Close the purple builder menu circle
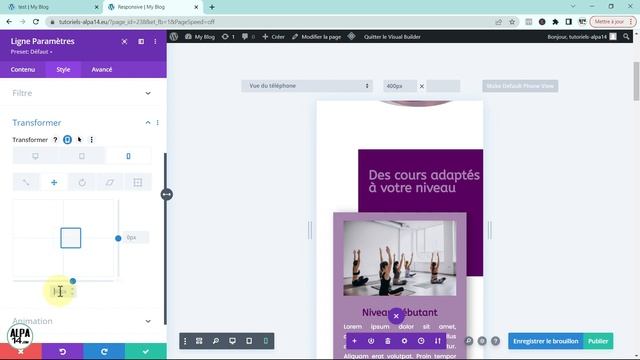Viewport: 640px width, 360px height. (396, 316)
